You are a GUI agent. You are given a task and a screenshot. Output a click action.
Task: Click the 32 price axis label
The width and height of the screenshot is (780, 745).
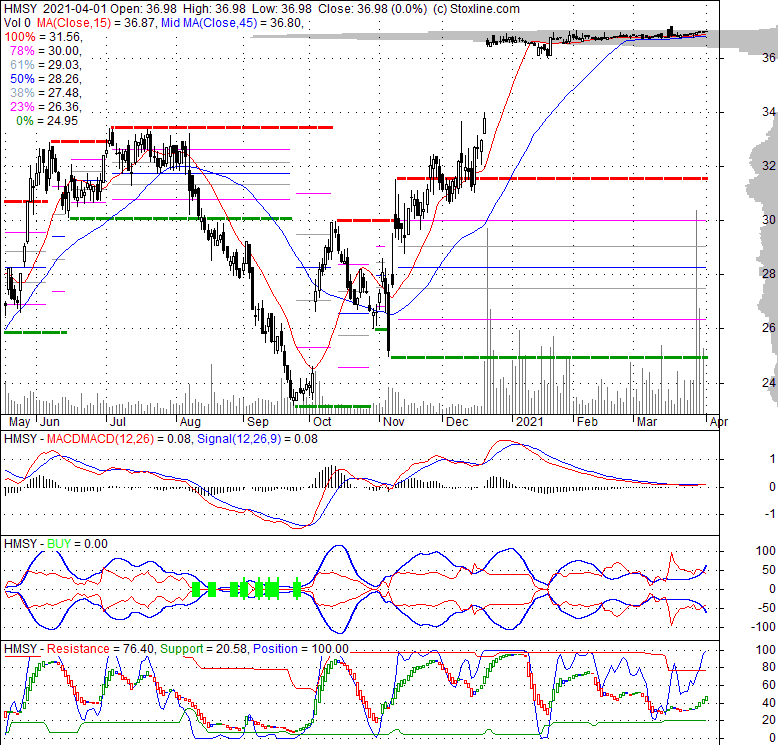(769, 166)
